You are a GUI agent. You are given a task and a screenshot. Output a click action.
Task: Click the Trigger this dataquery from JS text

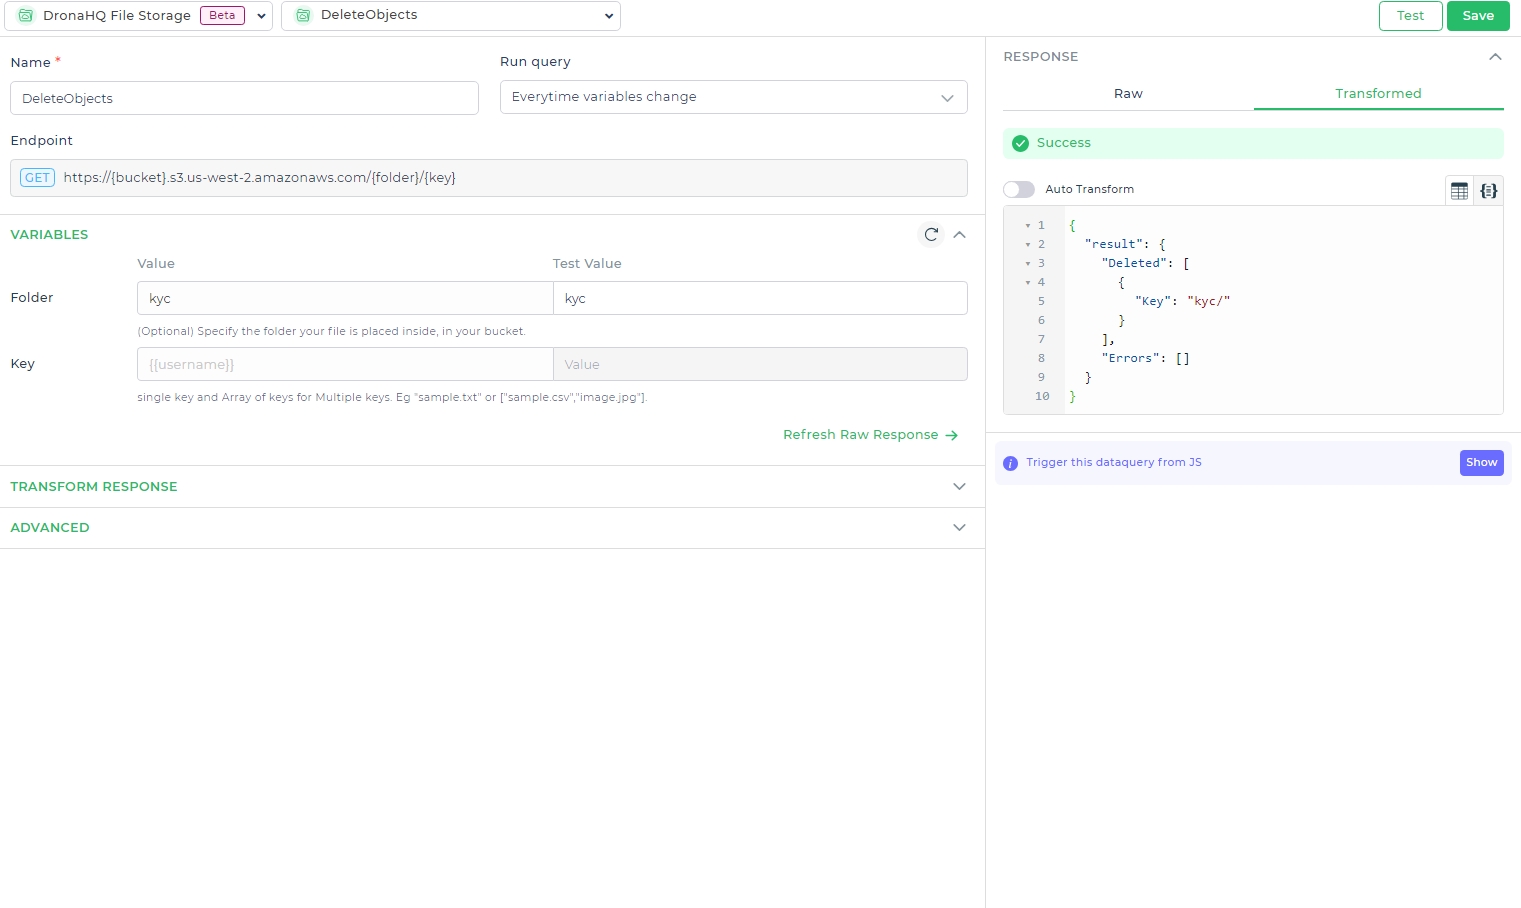pos(1114,463)
